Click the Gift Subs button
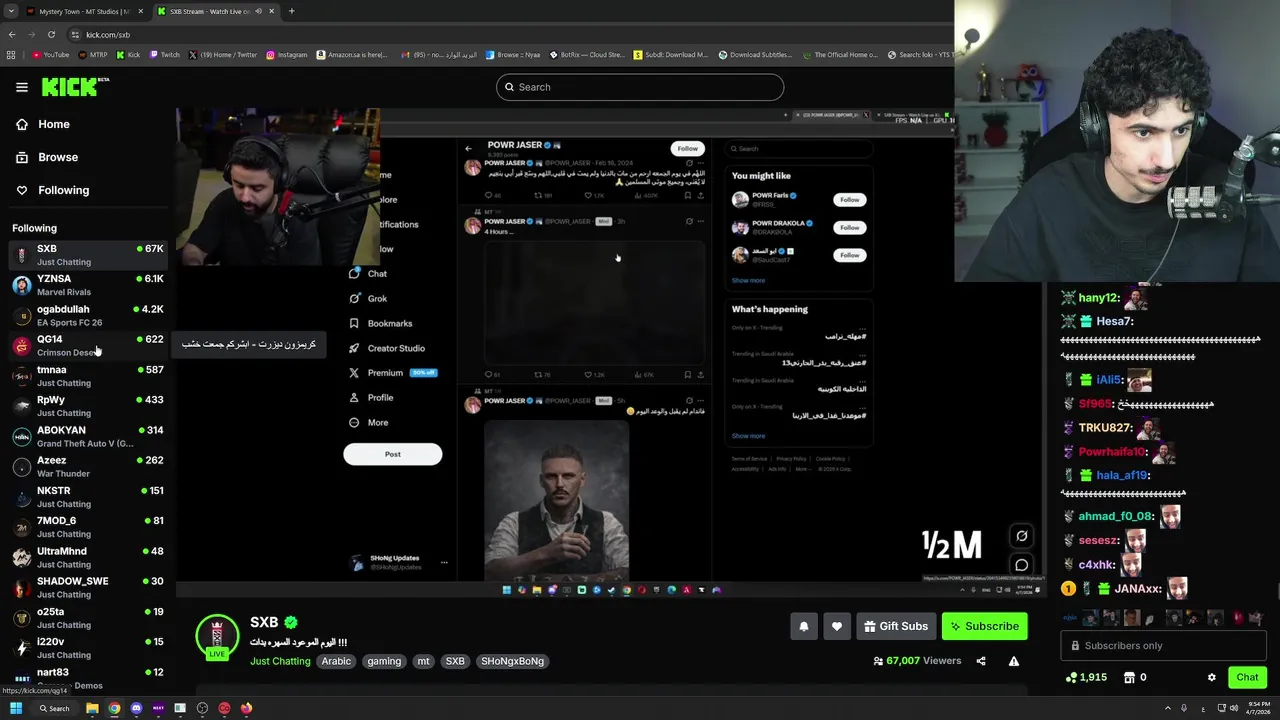The height and width of the screenshot is (720, 1280). 896,626
